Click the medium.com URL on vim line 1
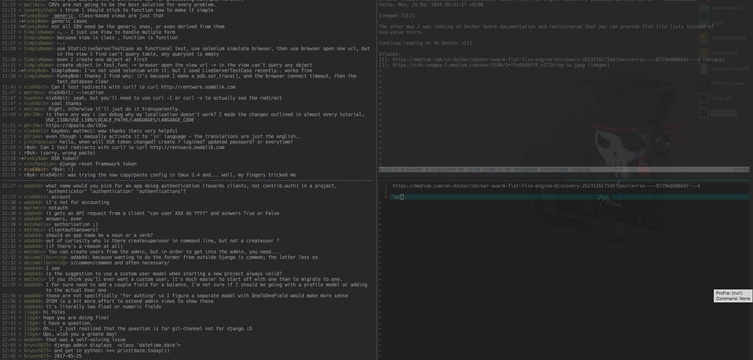The image size is (753, 360). click(546, 186)
